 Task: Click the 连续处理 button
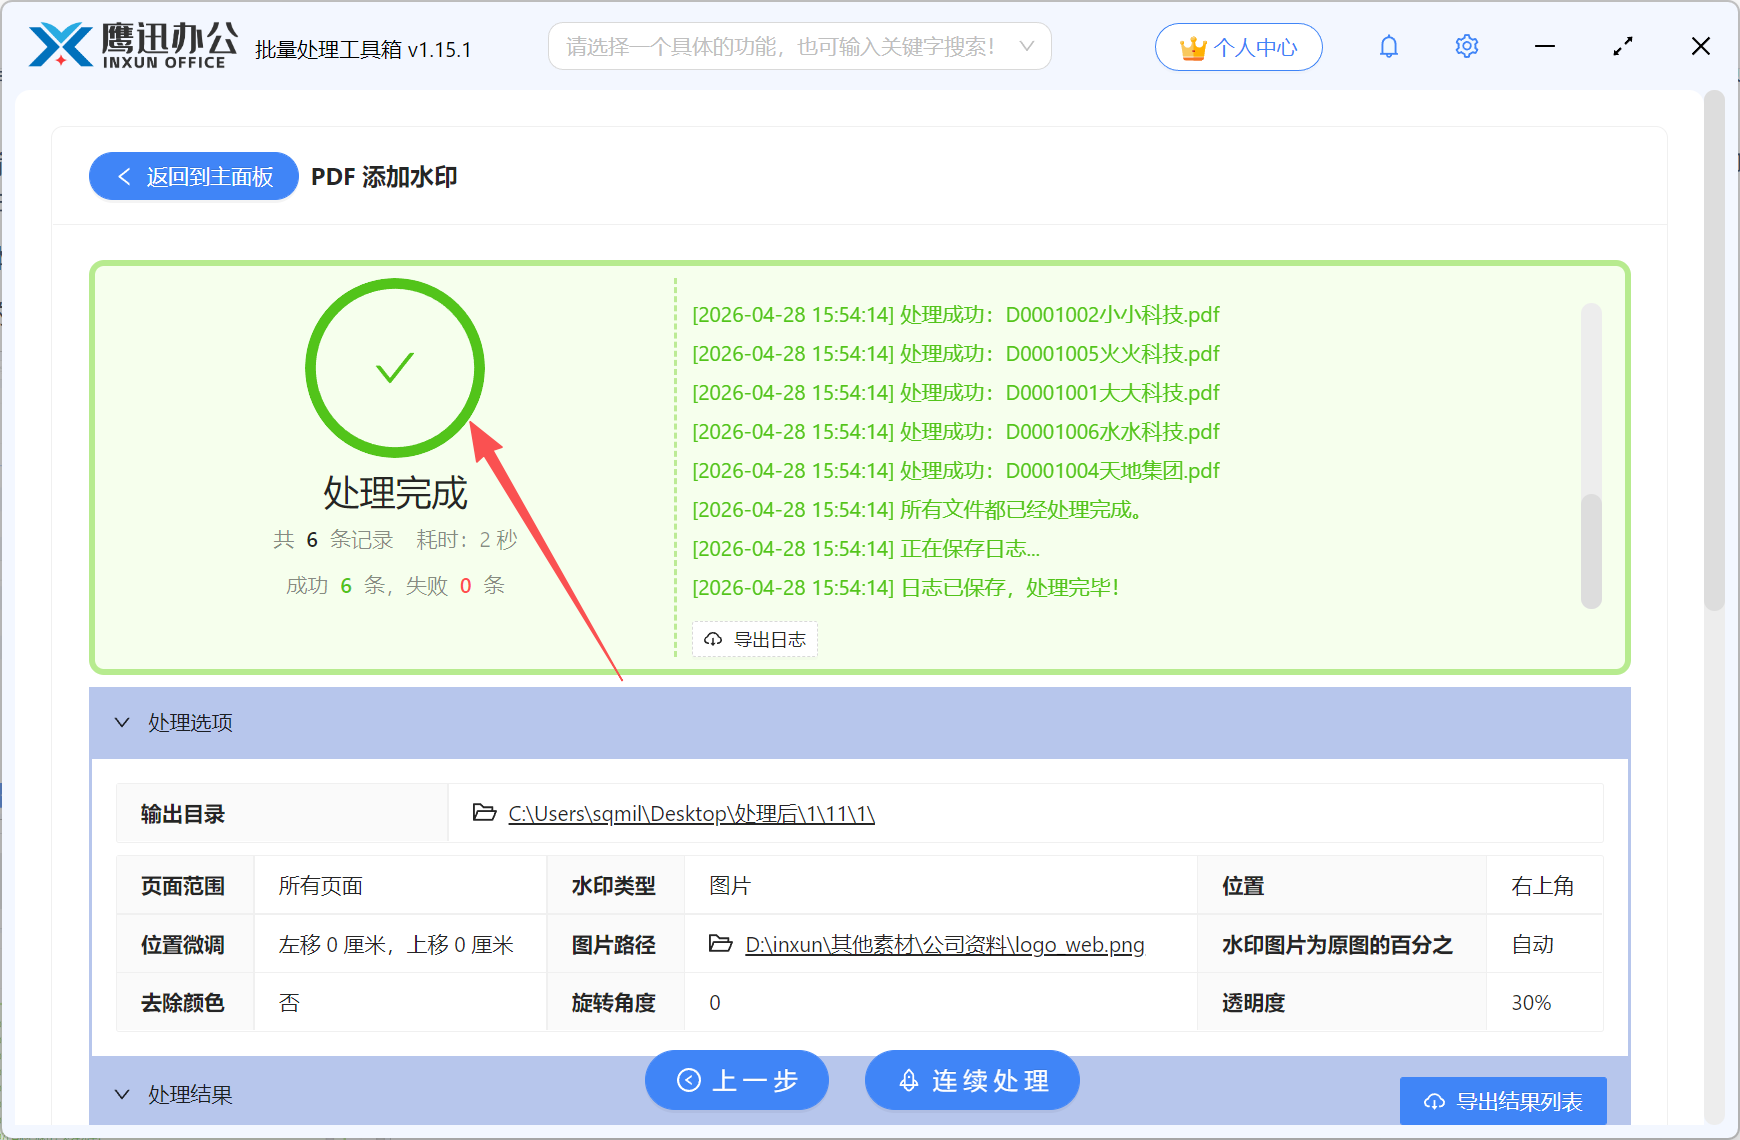point(971,1080)
